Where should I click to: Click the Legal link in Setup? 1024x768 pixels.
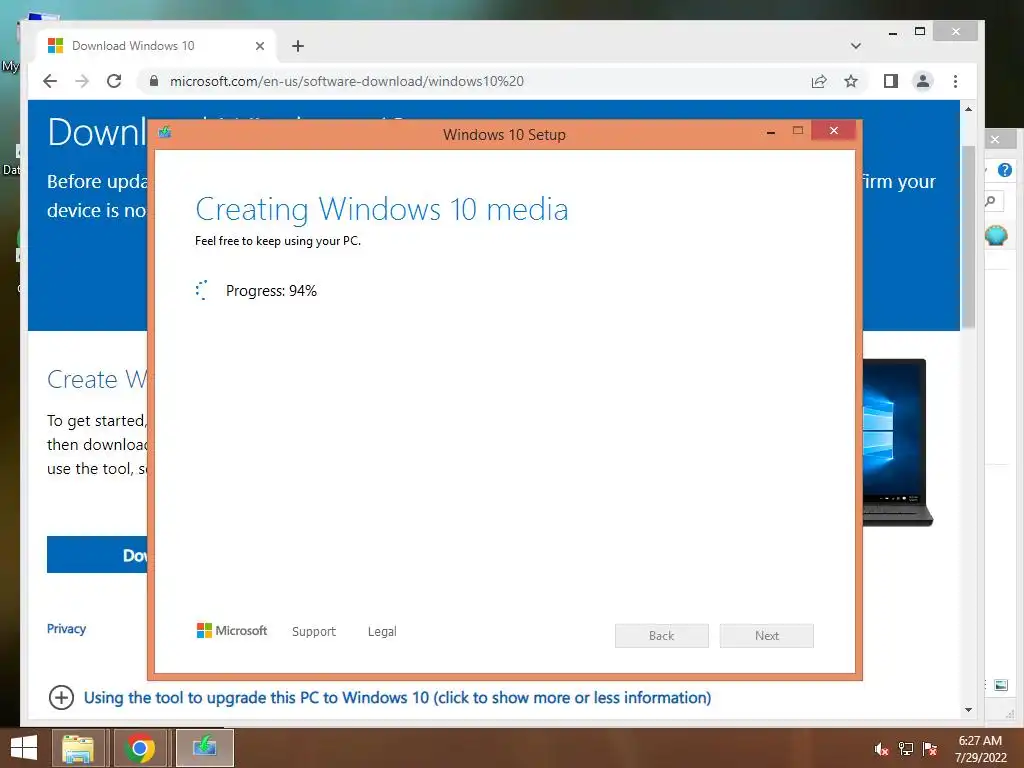click(382, 632)
